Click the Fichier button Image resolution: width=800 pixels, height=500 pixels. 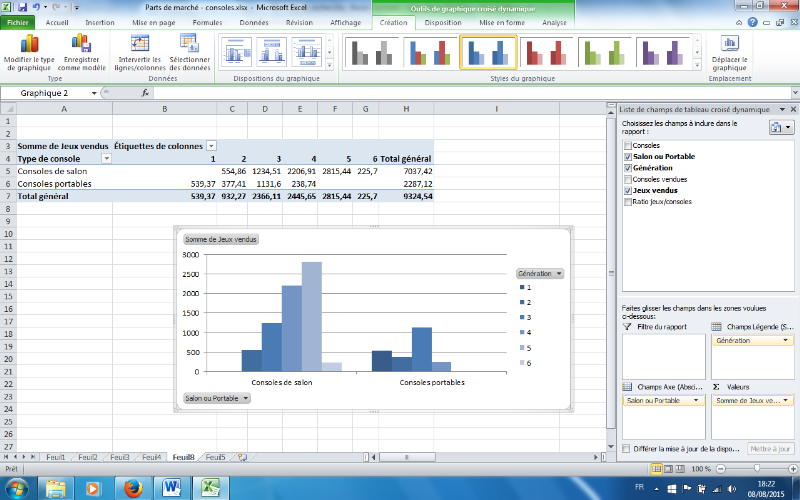pyautogui.click(x=18, y=21)
